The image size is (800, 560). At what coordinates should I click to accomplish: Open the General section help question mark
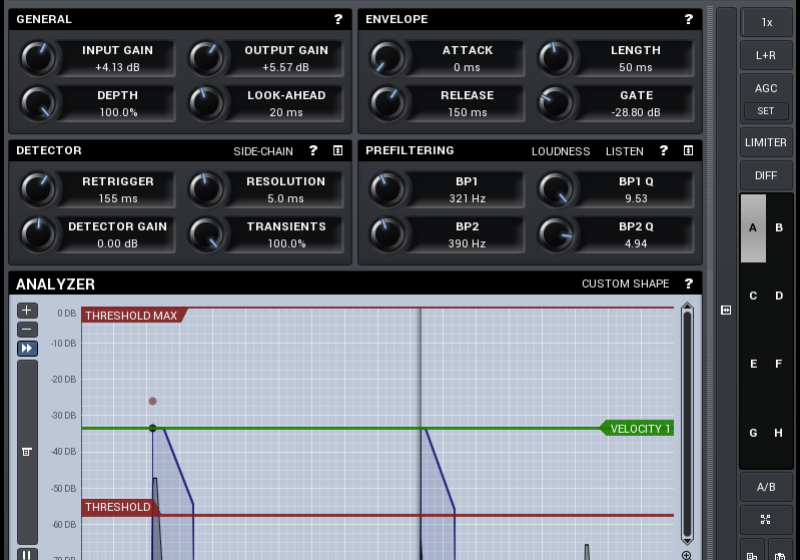tap(338, 19)
